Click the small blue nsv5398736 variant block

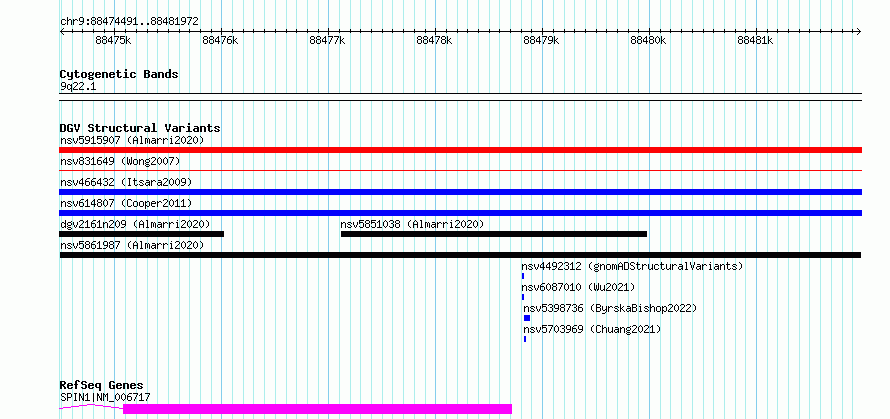coord(527,318)
